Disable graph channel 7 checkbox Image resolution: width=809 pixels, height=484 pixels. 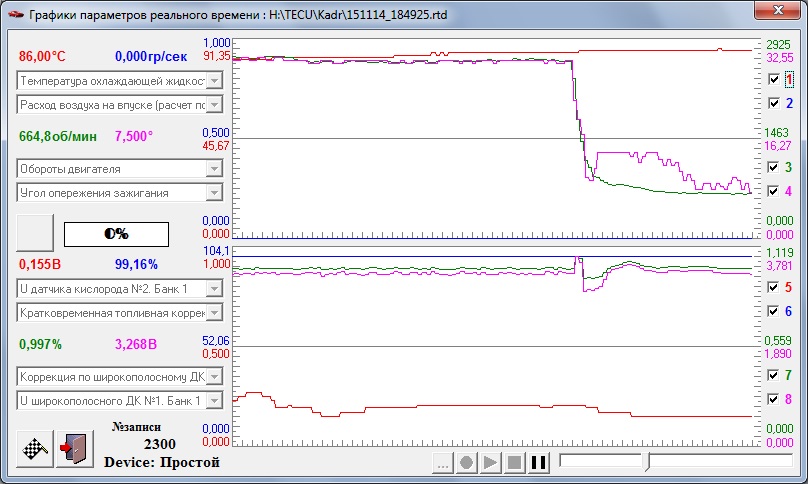coord(774,375)
